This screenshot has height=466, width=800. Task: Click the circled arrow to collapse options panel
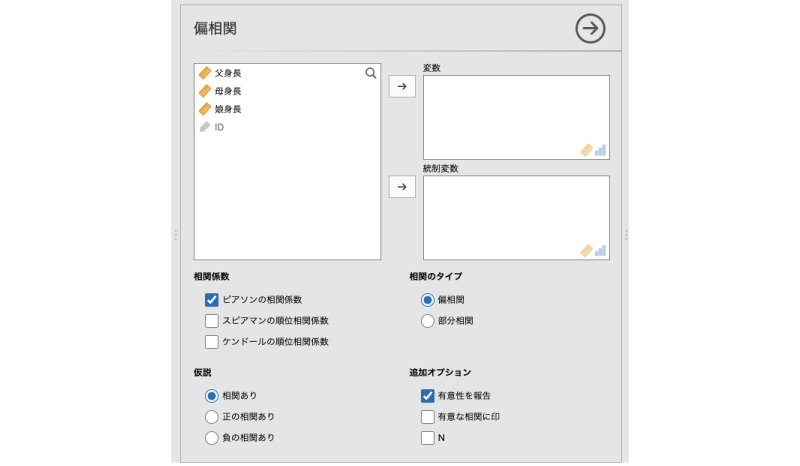[x=591, y=29]
